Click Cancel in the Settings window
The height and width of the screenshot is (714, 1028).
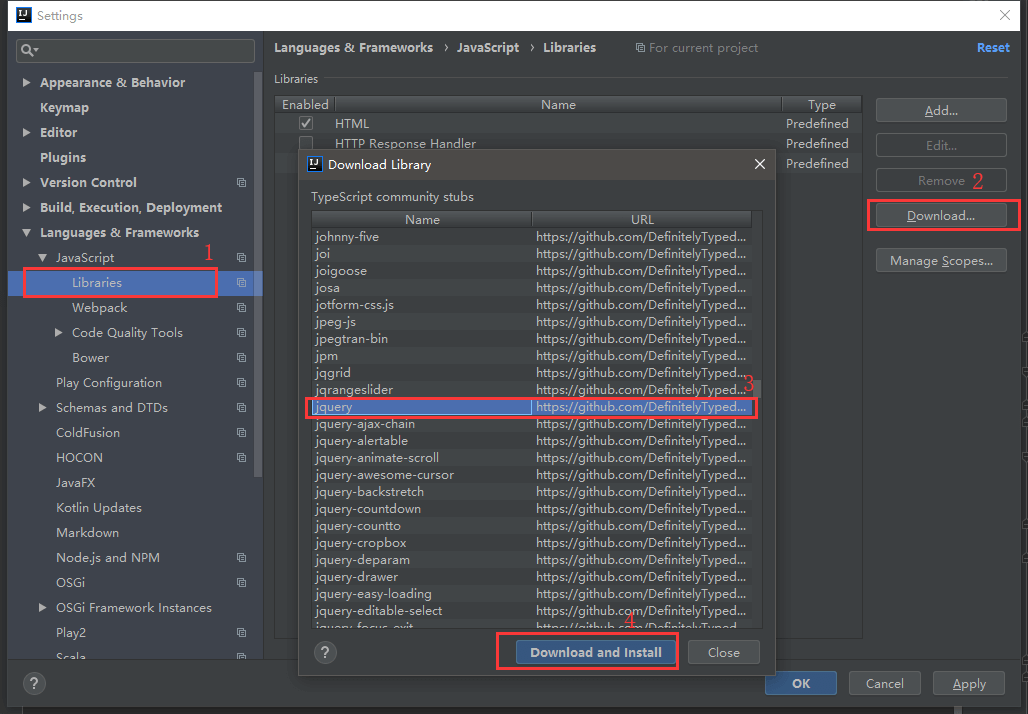pos(884,683)
